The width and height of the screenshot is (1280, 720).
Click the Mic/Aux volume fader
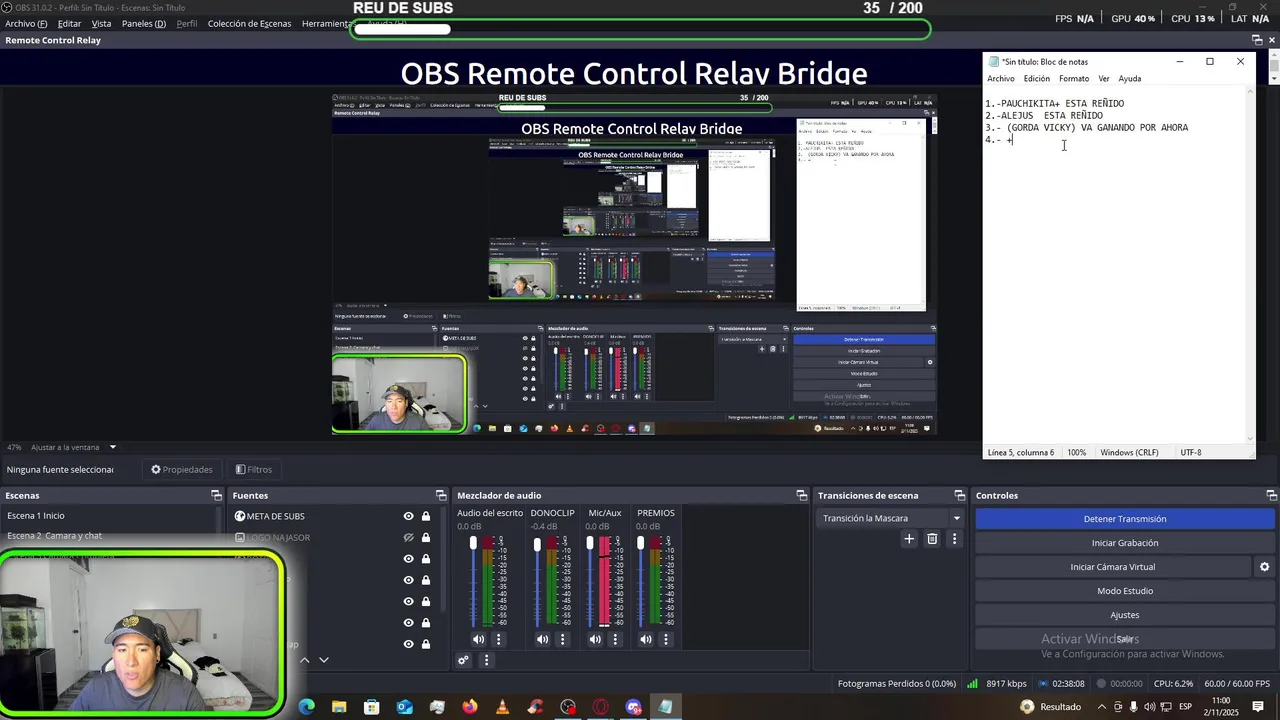(x=590, y=544)
